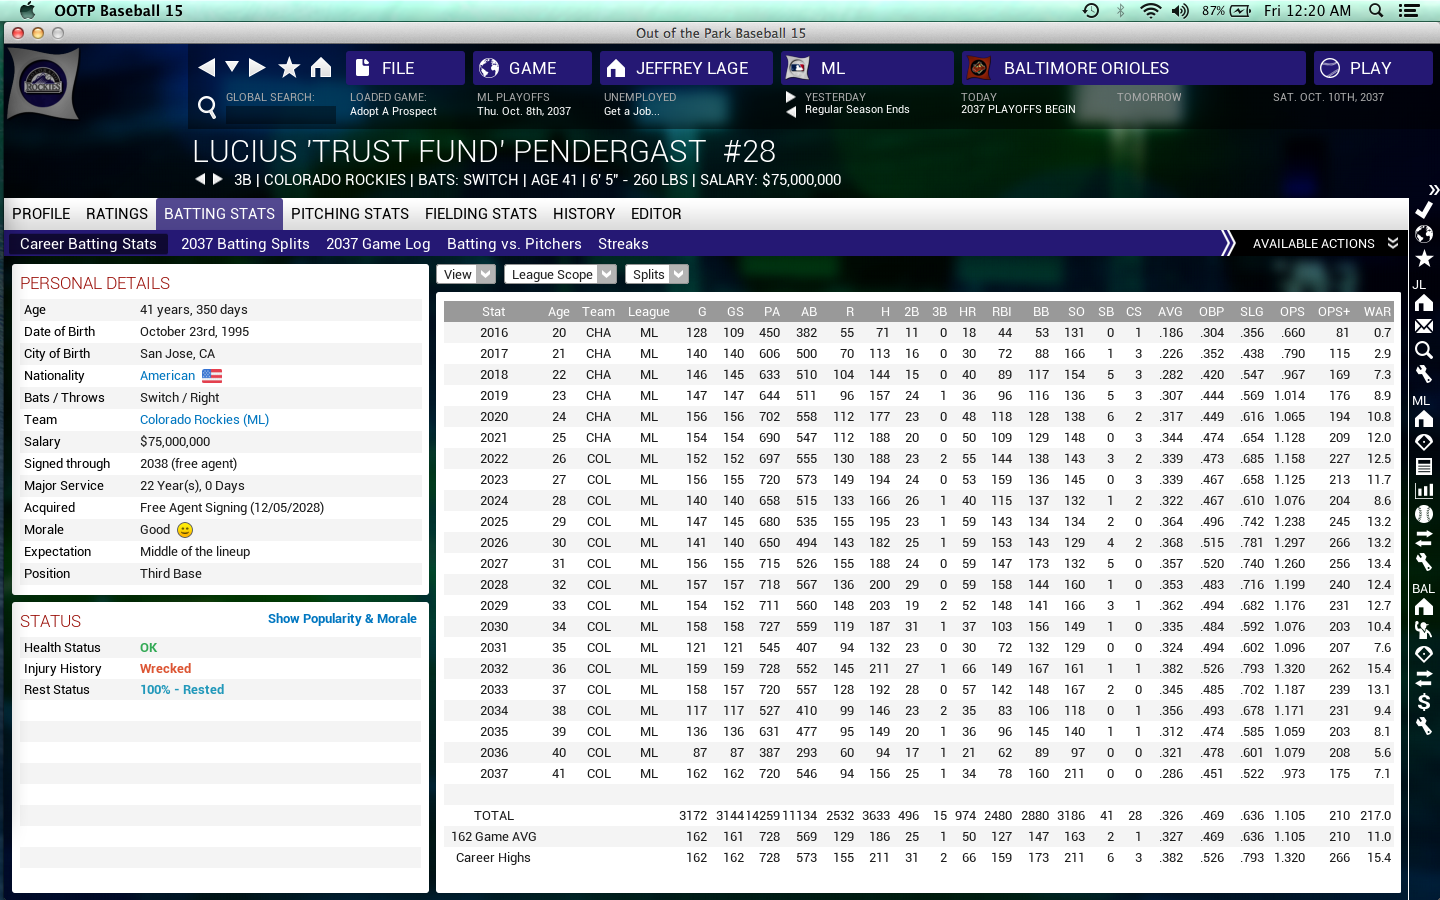Jump to the previous player via left arrow
Image resolution: width=1440 pixels, height=900 pixels.
tap(200, 179)
